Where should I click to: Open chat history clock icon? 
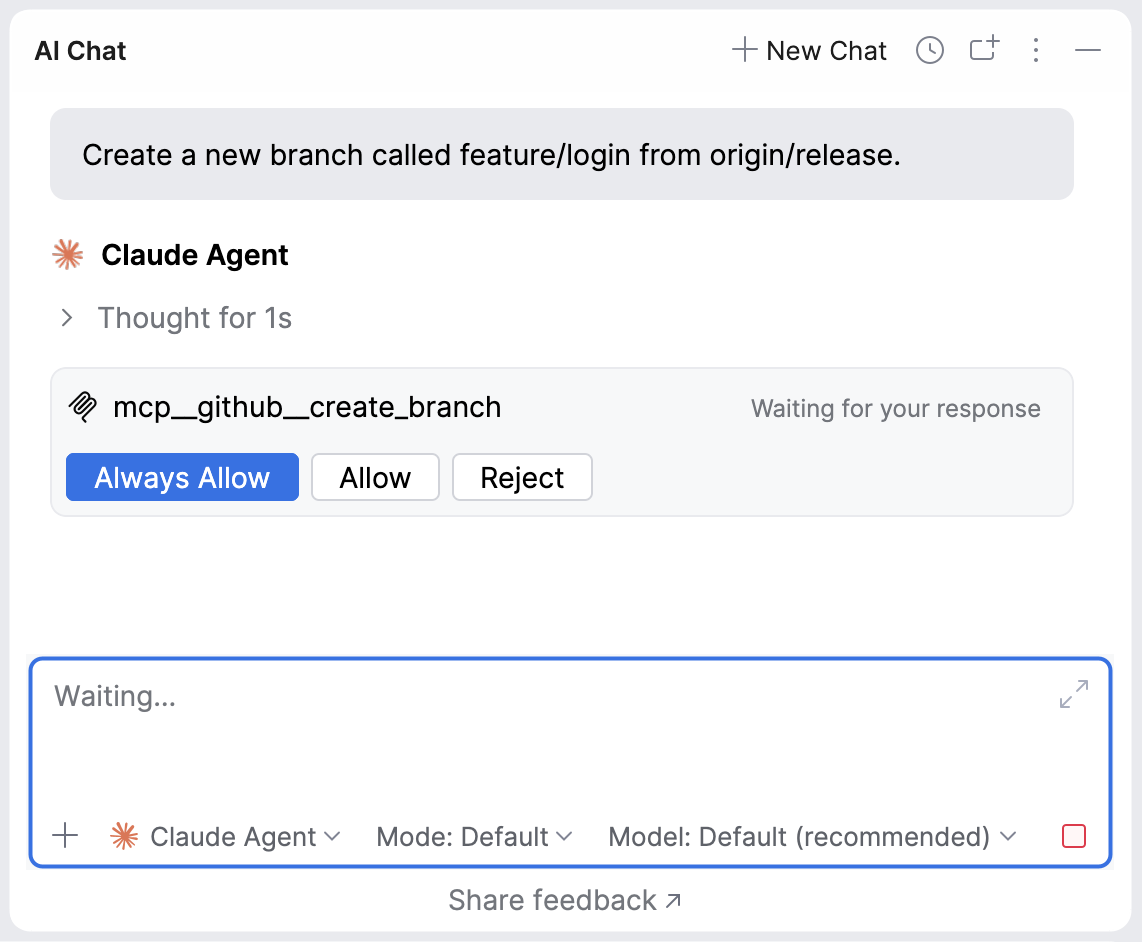click(x=930, y=51)
